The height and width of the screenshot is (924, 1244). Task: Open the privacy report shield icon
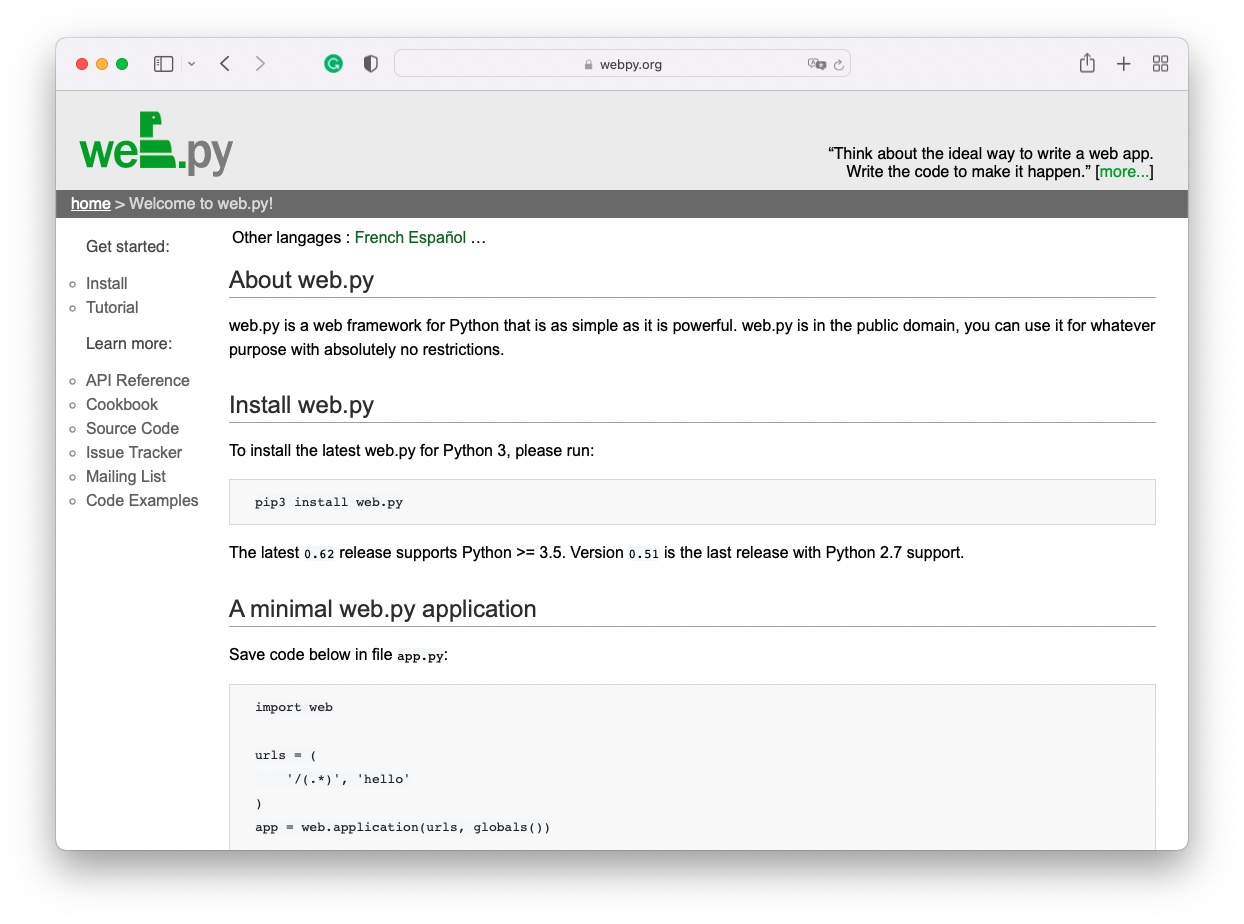(x=371, y=64)
